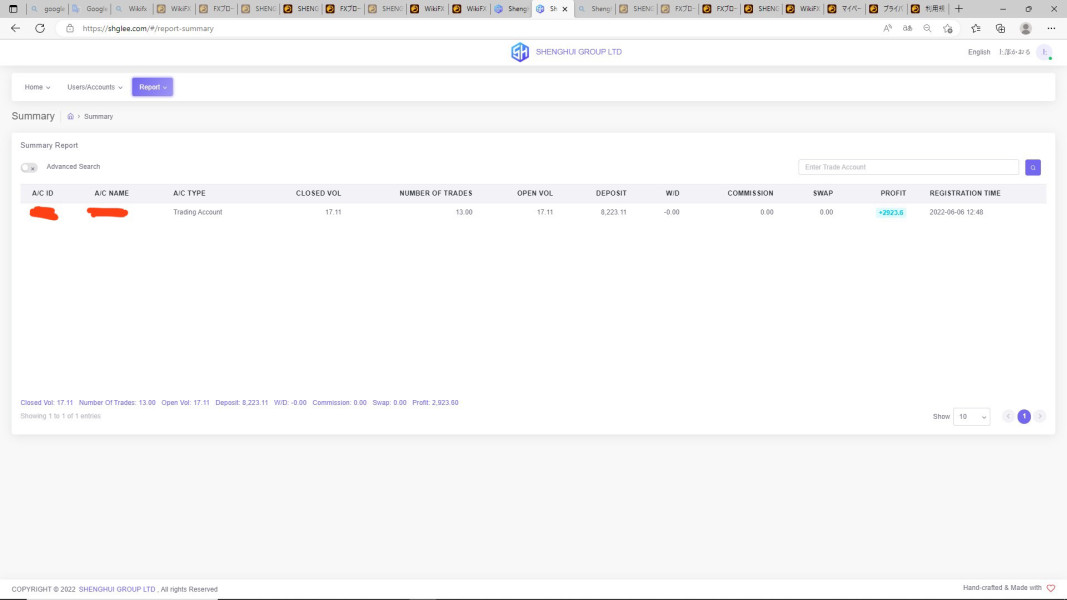The image size is (1067, 600).
Task: Expand the Home navigation dropdown
Action: pos(37,87)
